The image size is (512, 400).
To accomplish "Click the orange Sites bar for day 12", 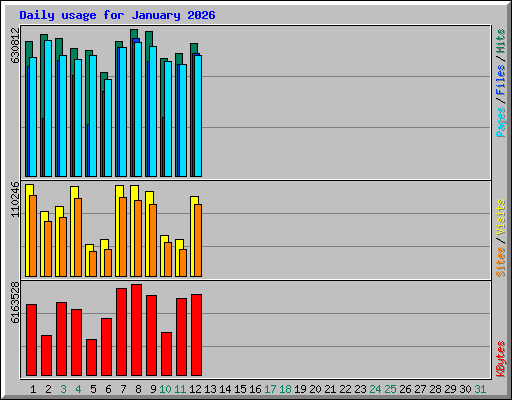I will pyautogui.click(x=198, y=240).
